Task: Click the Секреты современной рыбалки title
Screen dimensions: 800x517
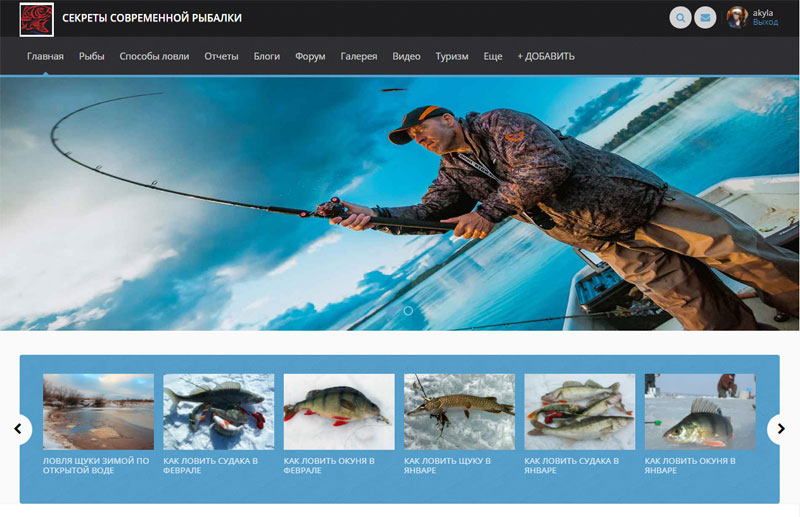Action: point(152,18)
